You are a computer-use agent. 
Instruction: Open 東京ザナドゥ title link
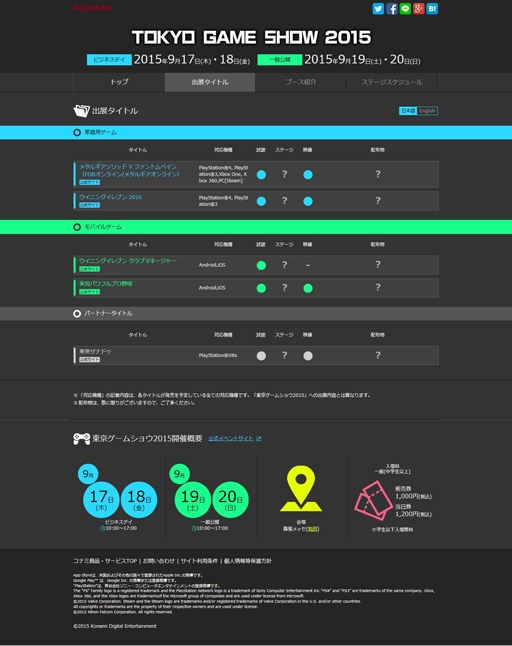tap(95, 351)
